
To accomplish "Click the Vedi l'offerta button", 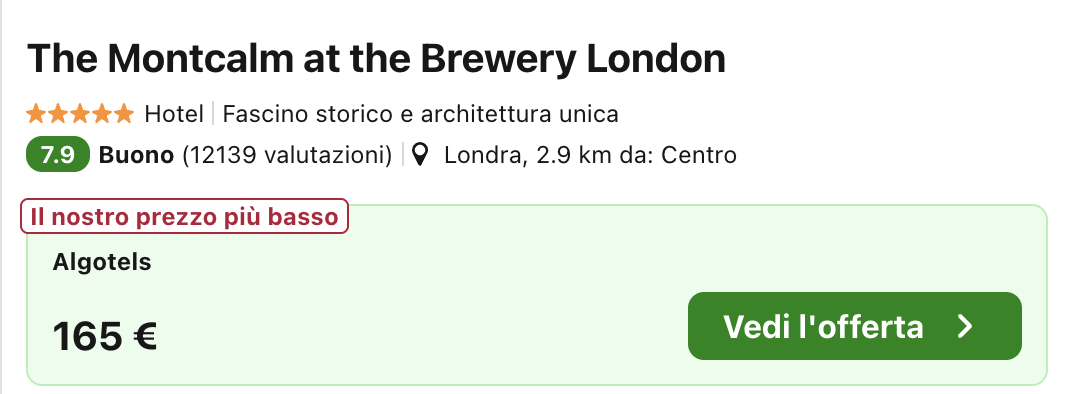I will [854, 326].
